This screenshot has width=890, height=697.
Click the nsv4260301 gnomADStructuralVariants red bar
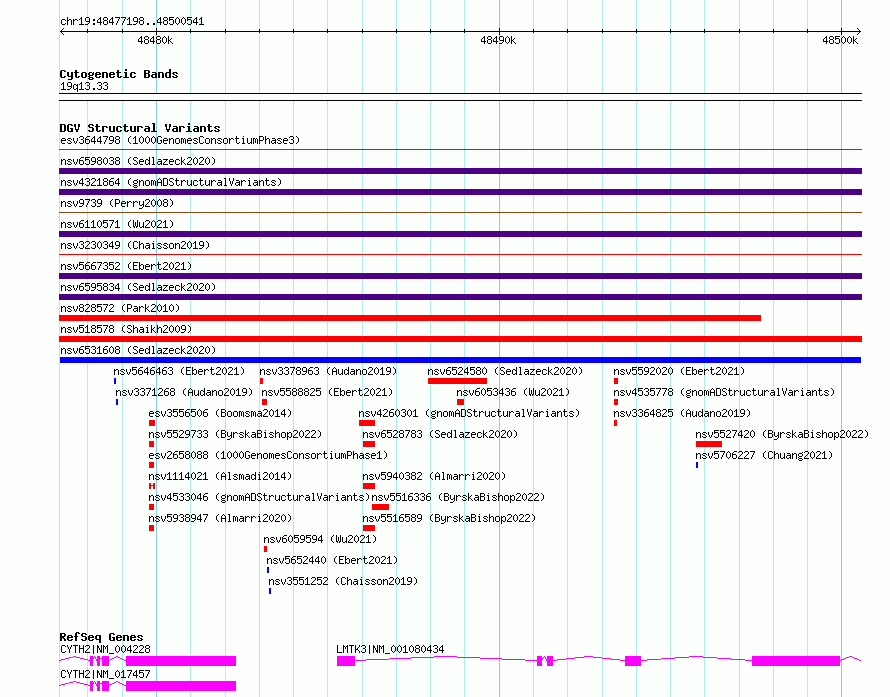pyautogui.click(x=367, y=423)
